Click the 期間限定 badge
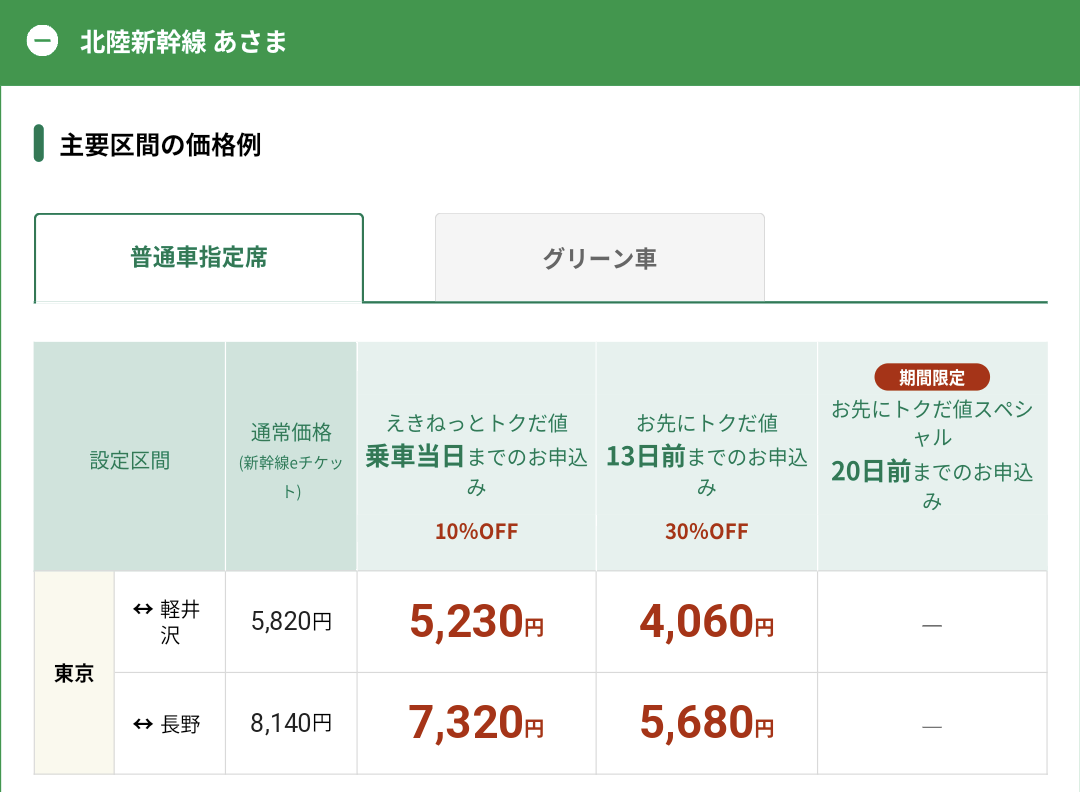 pos(932,377)
